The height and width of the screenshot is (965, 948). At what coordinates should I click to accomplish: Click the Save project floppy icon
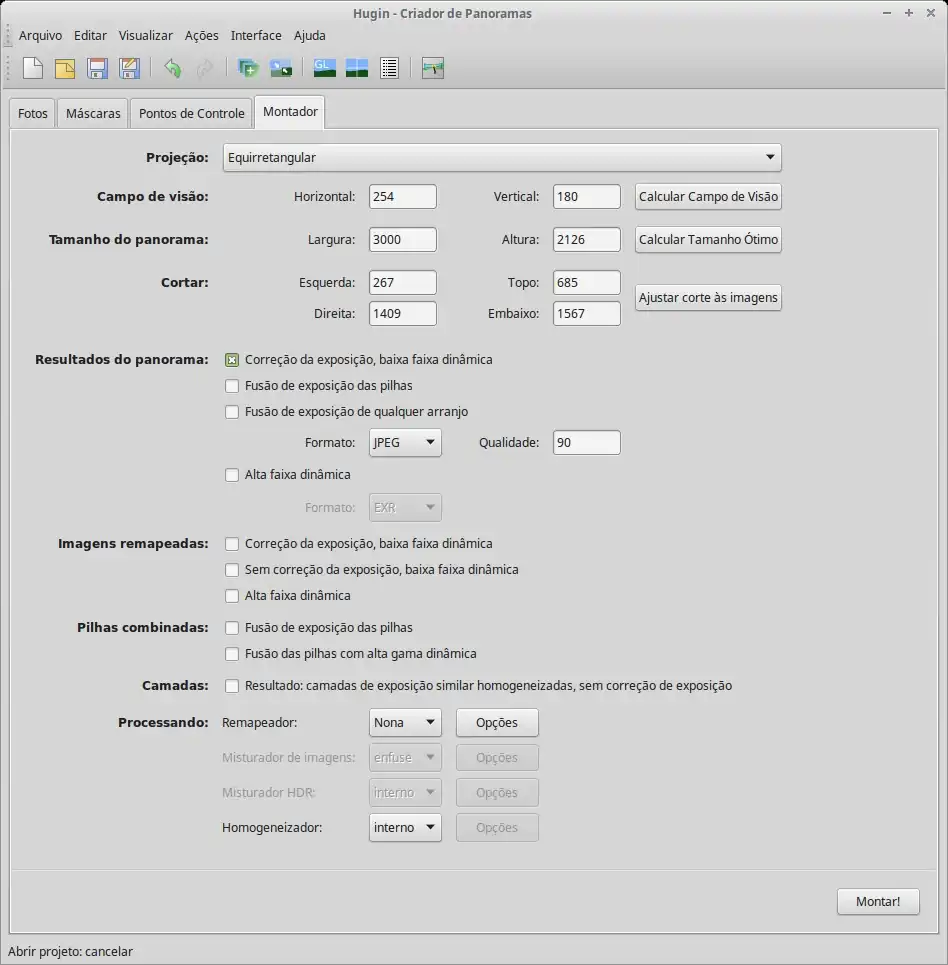97,68
